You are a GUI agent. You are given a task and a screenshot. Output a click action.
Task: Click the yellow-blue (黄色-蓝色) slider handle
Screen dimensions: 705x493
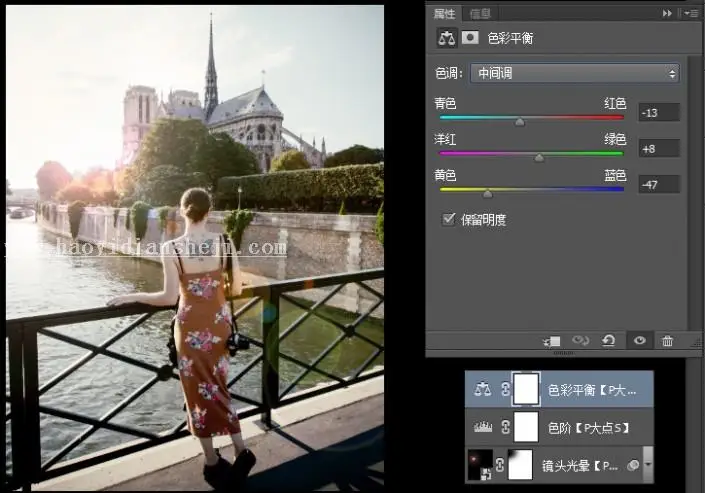pos(487,194)
